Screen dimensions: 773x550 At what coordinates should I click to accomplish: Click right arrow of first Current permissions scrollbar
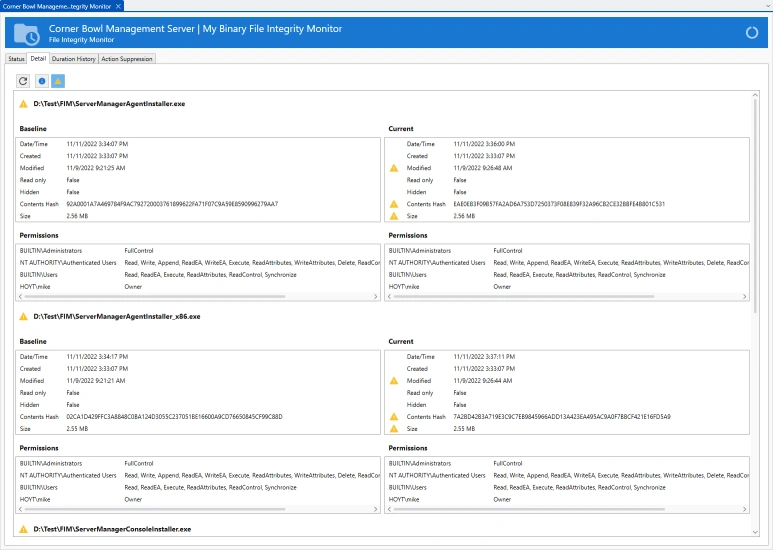[744, 297]
